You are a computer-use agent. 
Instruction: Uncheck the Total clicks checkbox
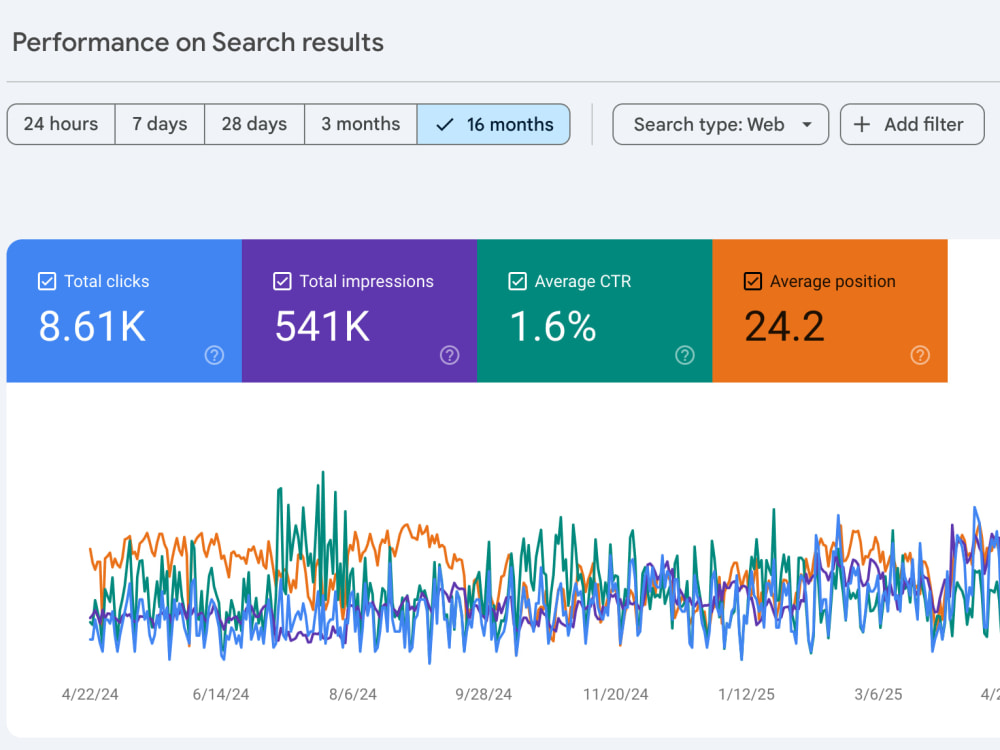point(47,281)
